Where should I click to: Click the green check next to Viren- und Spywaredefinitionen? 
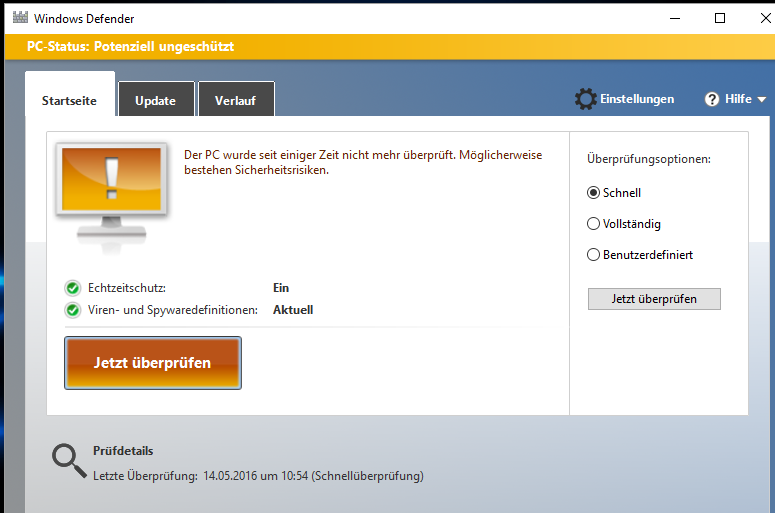point(73,310)
